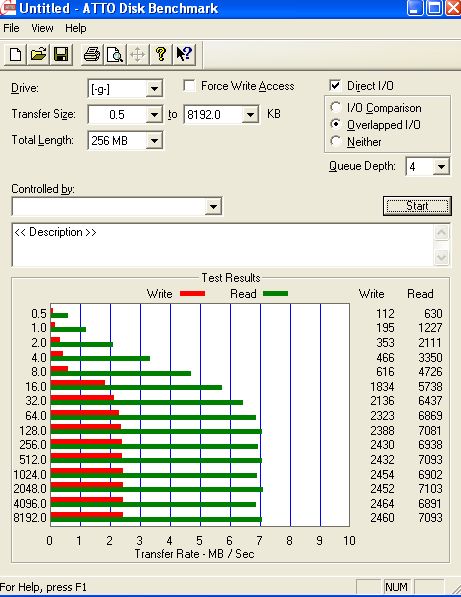Click the green Read legend swatch

(x=275, y=294)
